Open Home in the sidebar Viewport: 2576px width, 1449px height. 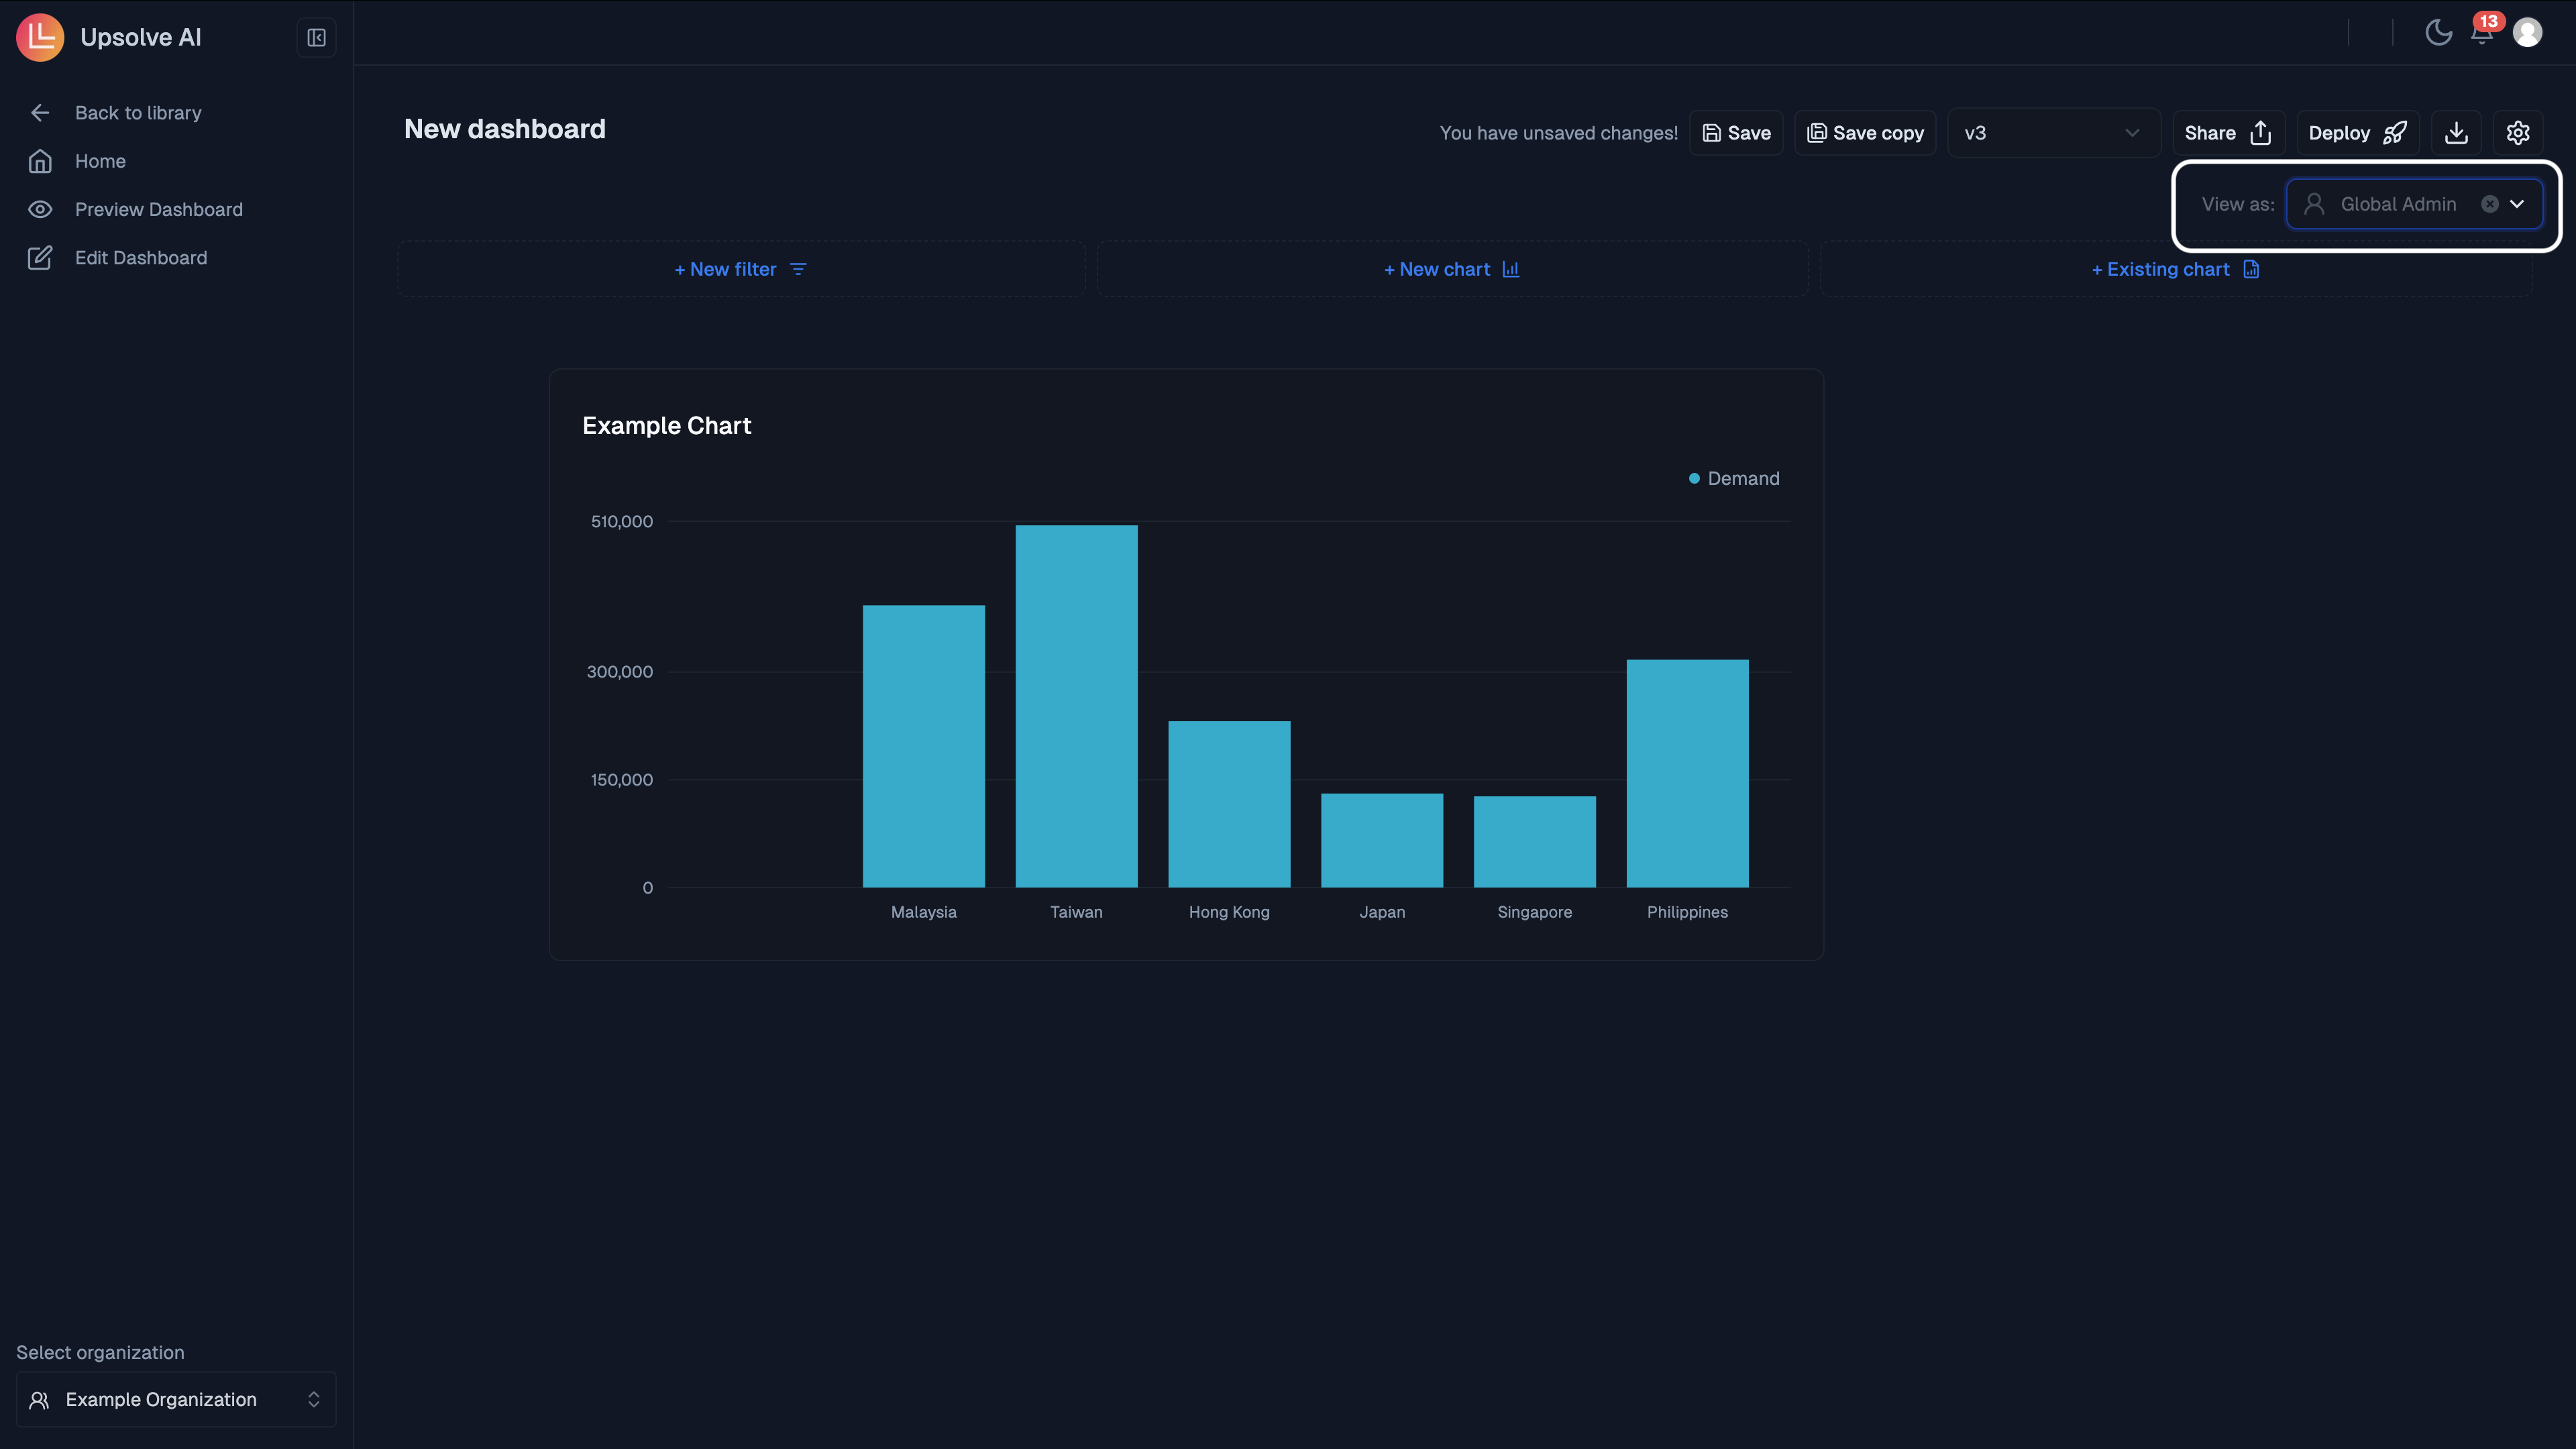(100, 161)
